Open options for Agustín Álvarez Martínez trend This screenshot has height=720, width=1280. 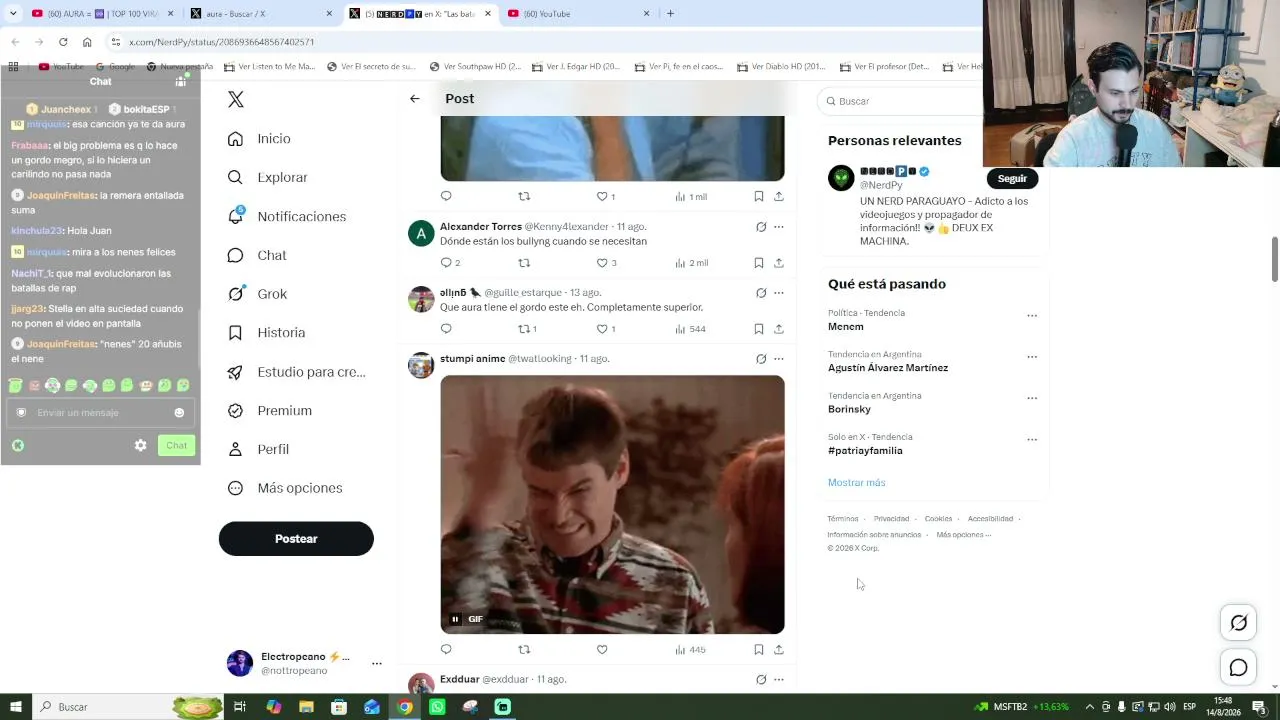pyautogui.click(x=1032, y=357)
